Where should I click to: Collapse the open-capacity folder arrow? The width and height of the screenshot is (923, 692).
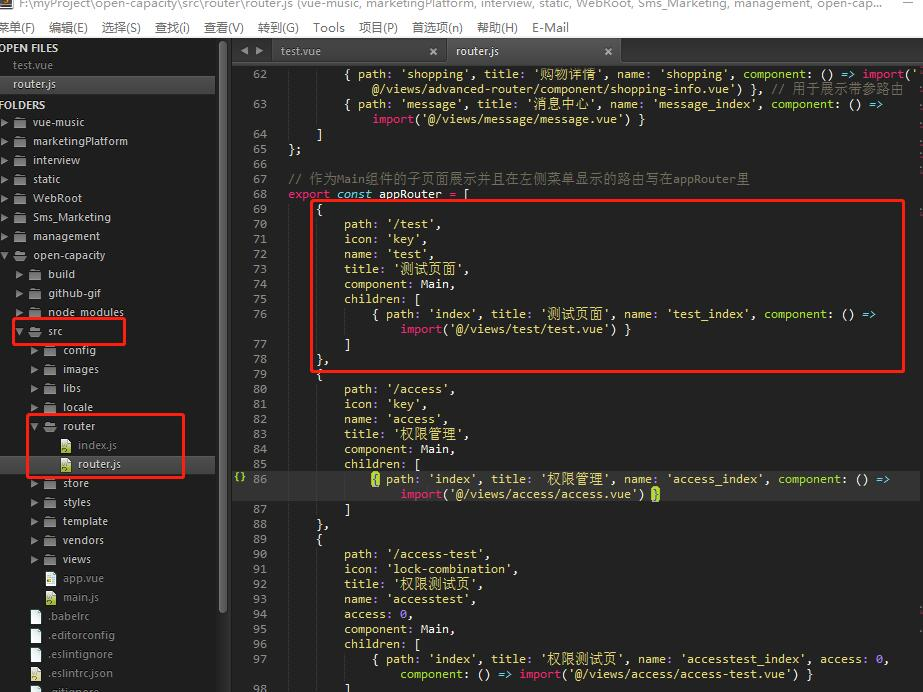tap(5, 255)
